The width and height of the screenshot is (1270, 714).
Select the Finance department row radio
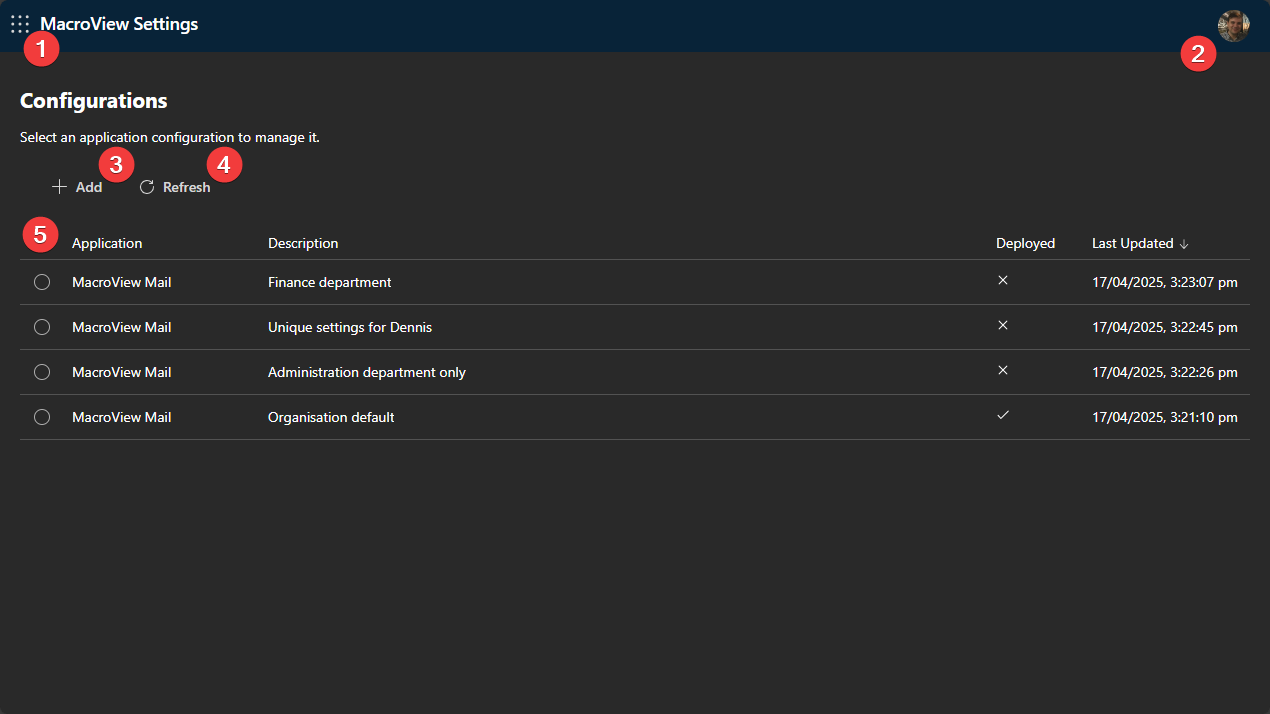pyautogui.click(x=42, y=282)
